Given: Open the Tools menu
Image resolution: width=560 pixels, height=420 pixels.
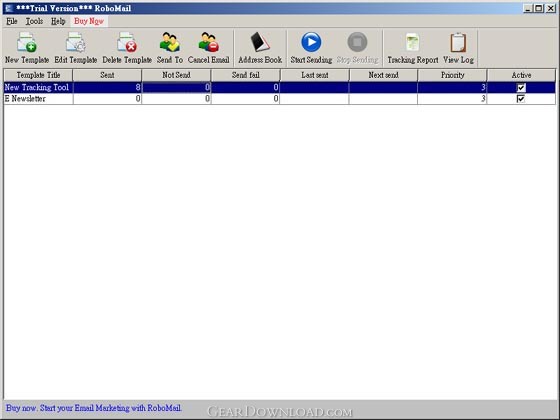Looking at the screenshot, I should [34, 21].
